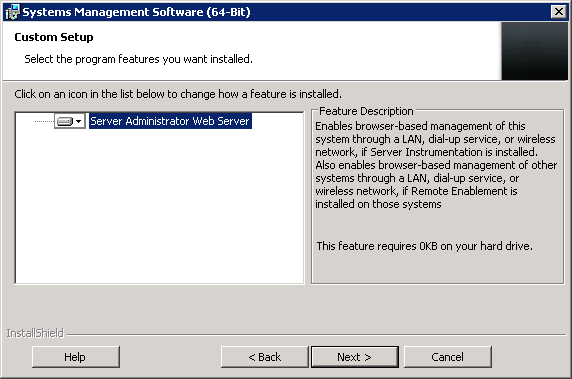Click the Custom Setup heading
572x379 pixels.
click(x=54, y=37)
